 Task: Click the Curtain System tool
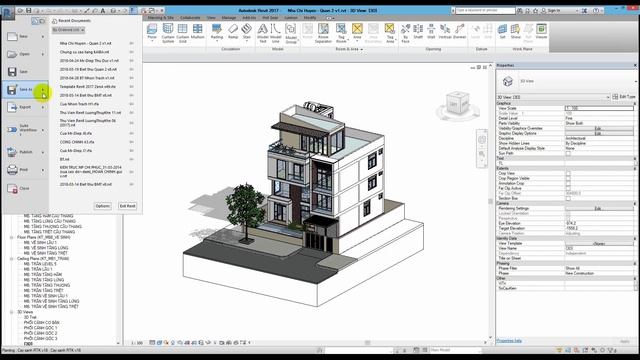[x=168, y=33]
